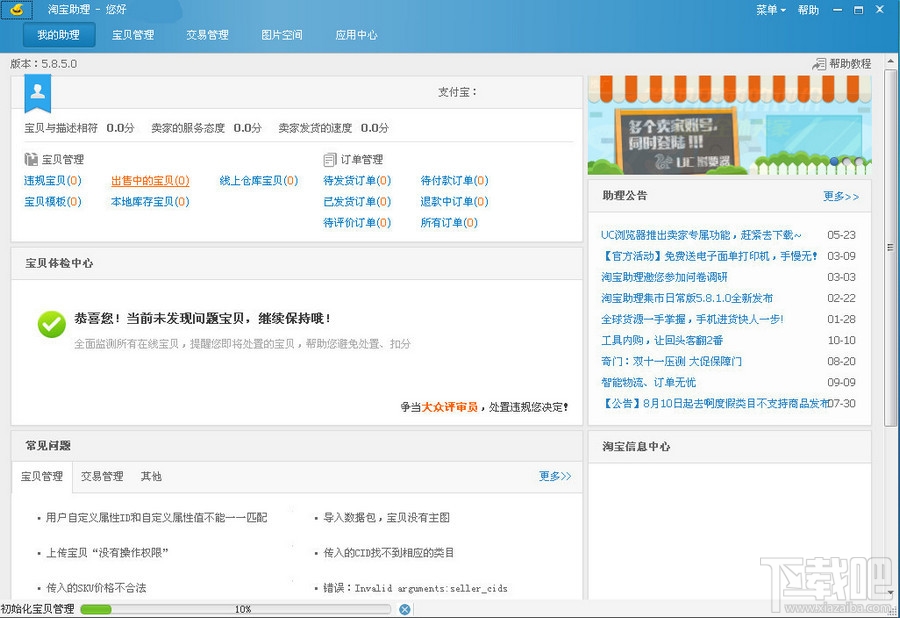900x618 pixels.
Task: Cancel initialization with the blue X icon
Action: (x=404, y=609)
